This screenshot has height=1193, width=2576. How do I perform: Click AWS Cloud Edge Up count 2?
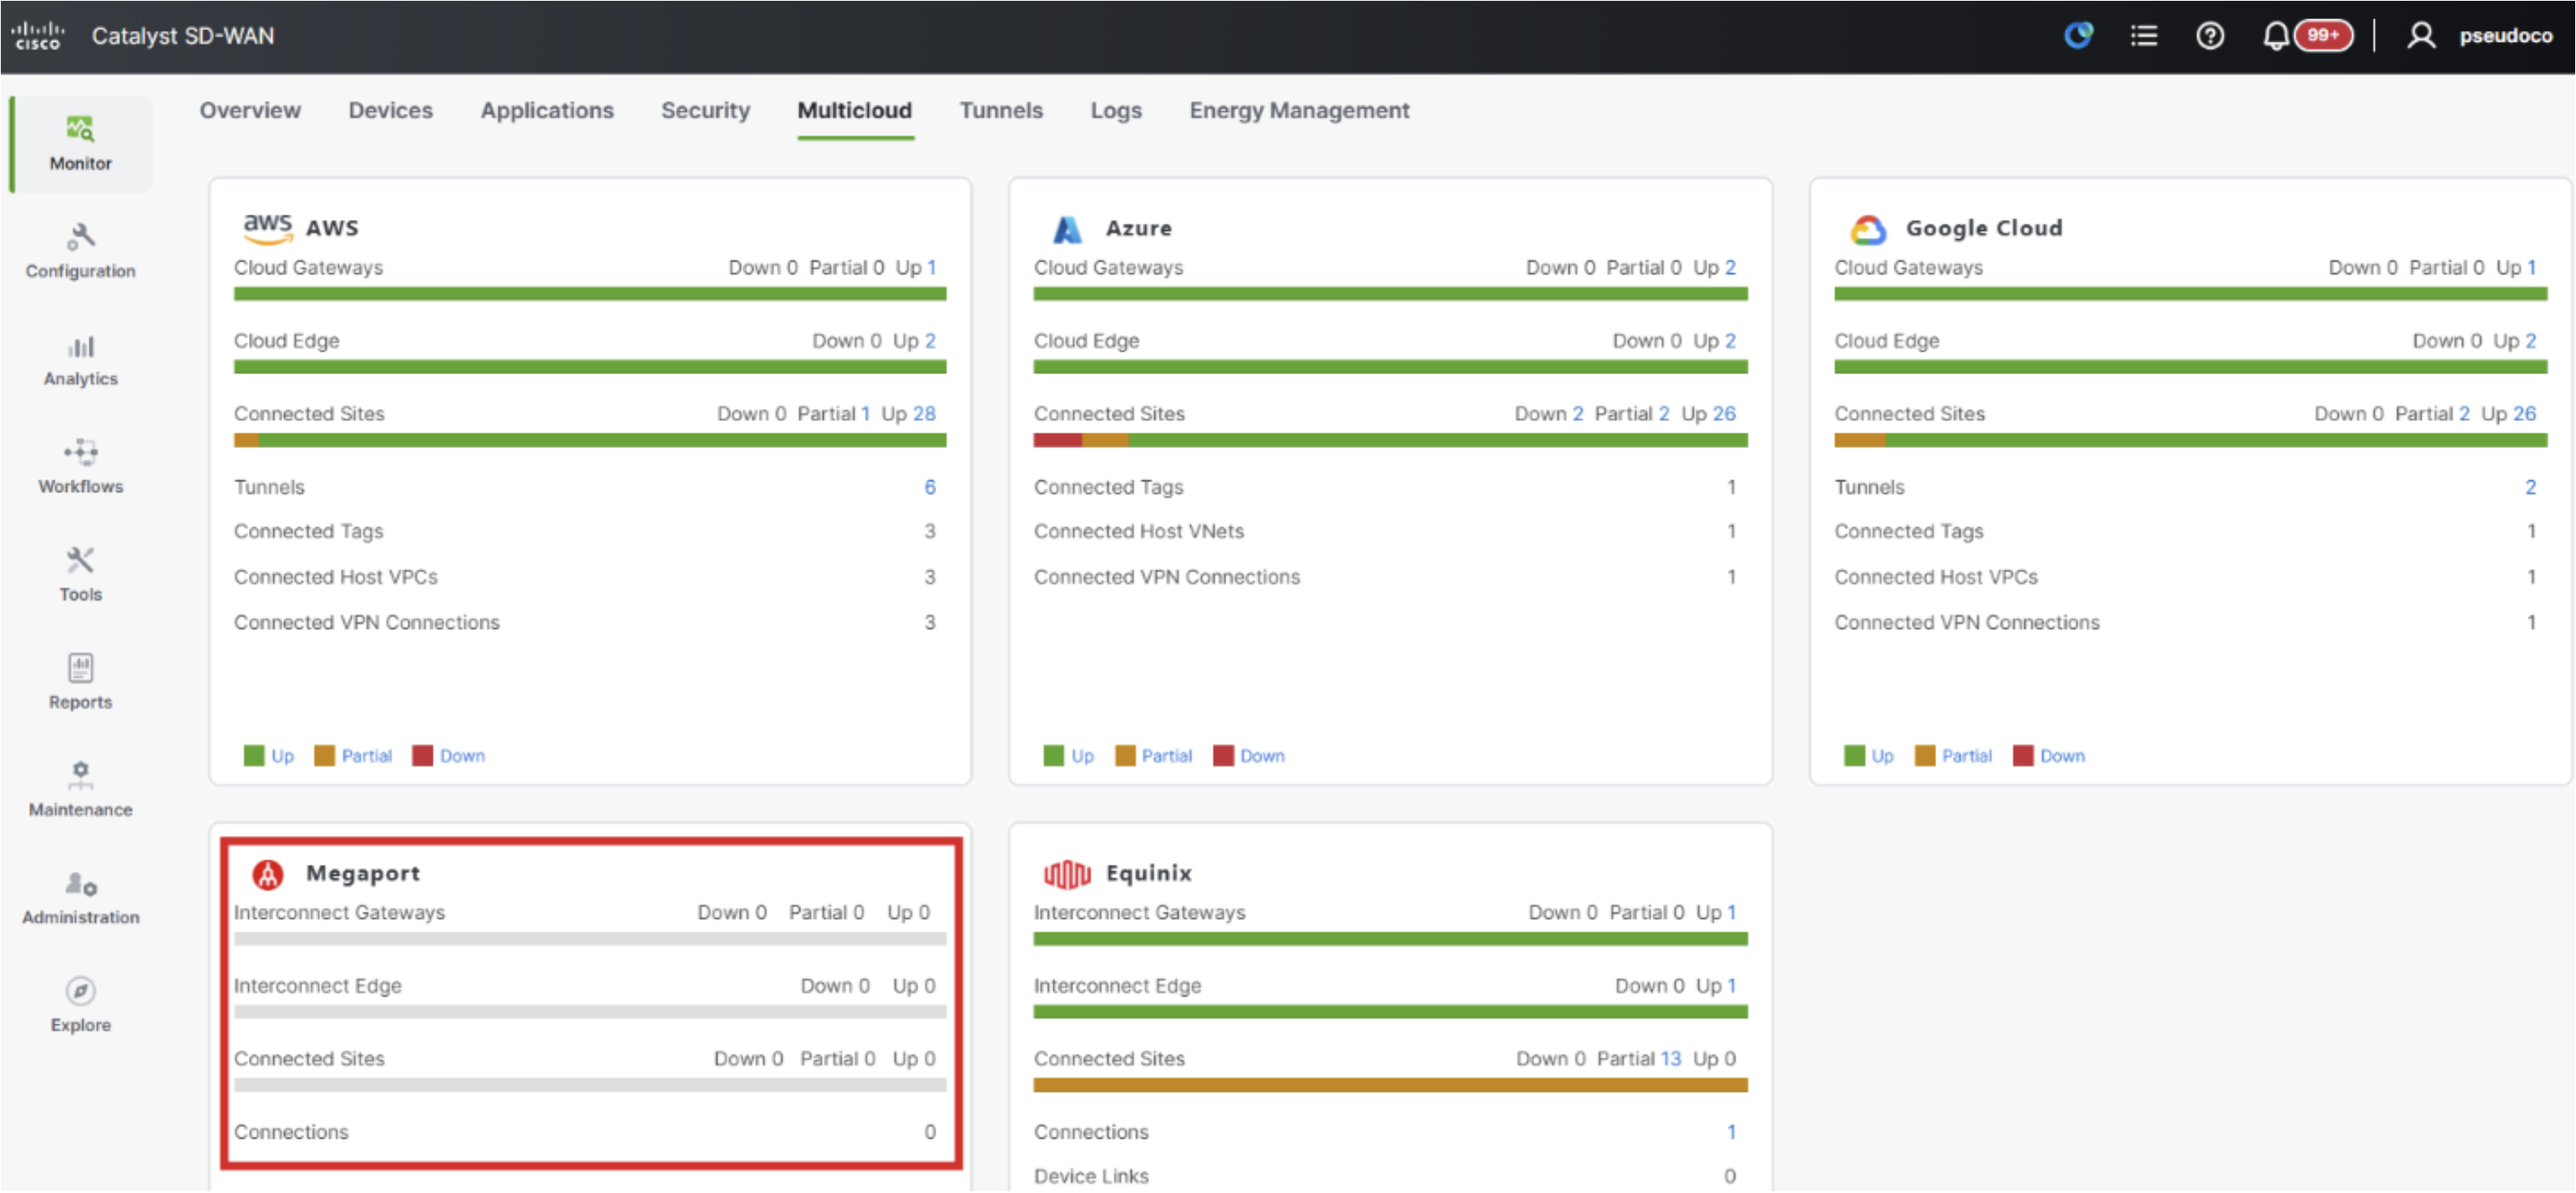pos(930,340)
